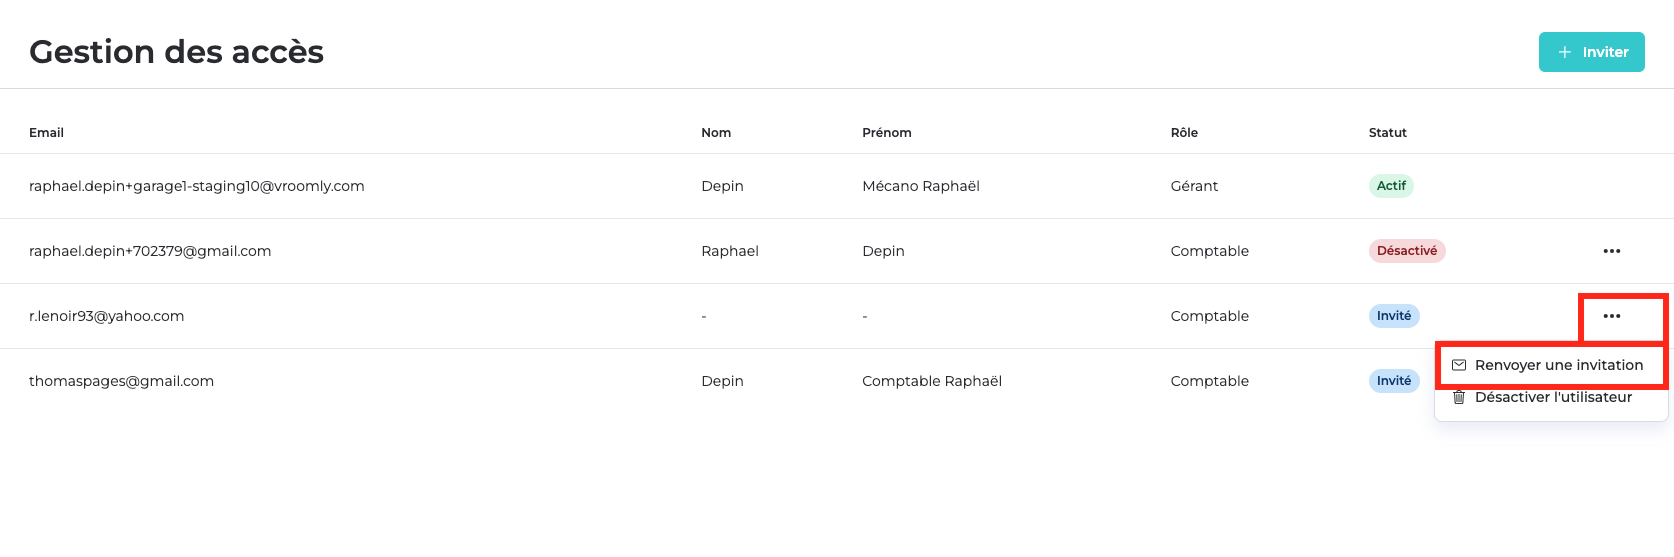Click the Inviter button
The width and height of the screenshot is (1674, 557).
(1591, 52)
